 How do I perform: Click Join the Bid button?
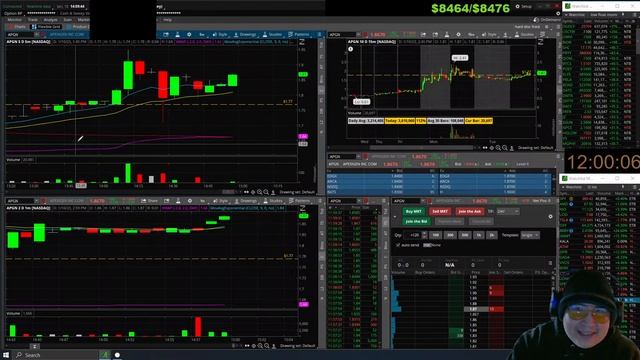(x=416, y=221)
